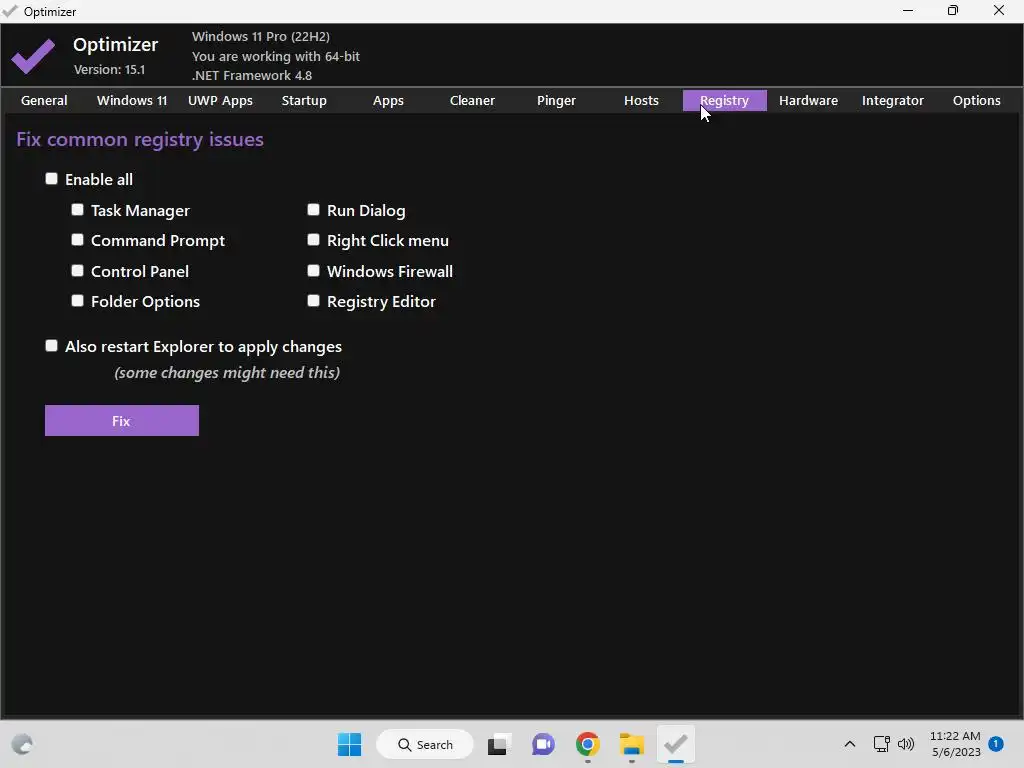Enable Also restart Explorer to apply changes
This screenshot has width=1024, height=768.
[x=52, y=346]
